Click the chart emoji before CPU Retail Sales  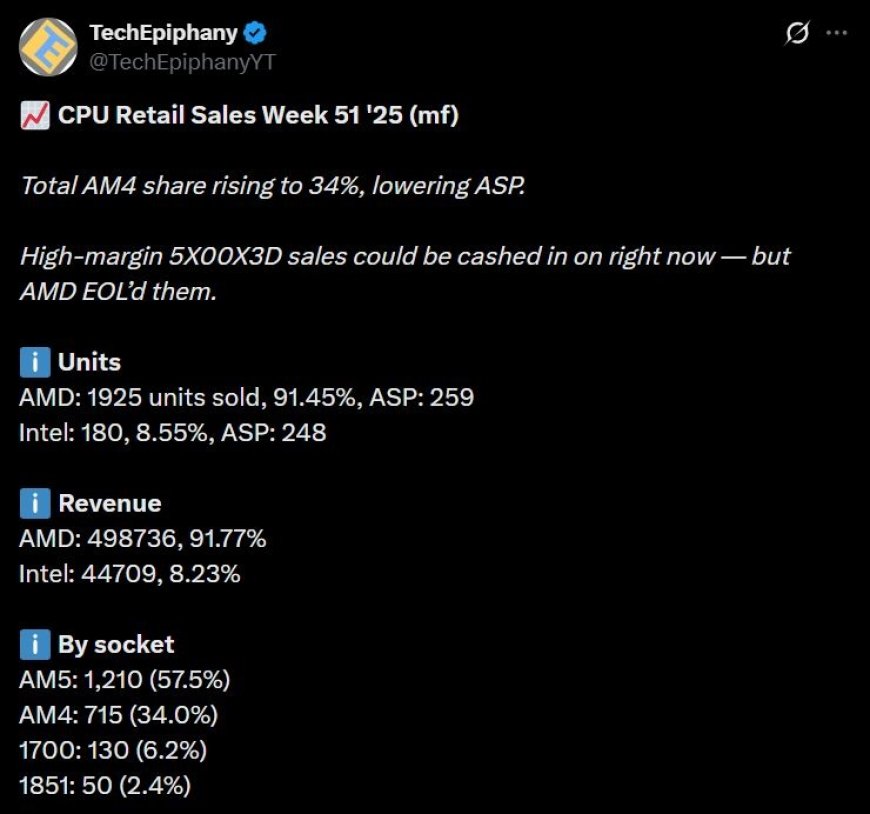point(35,113)
